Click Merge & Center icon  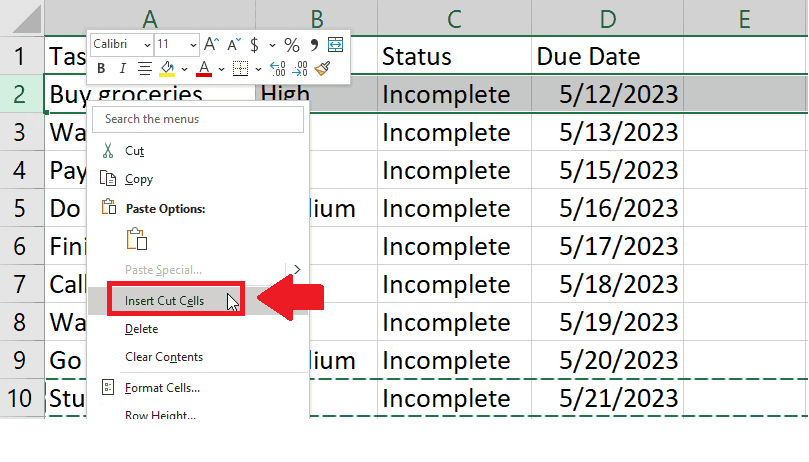335,44
